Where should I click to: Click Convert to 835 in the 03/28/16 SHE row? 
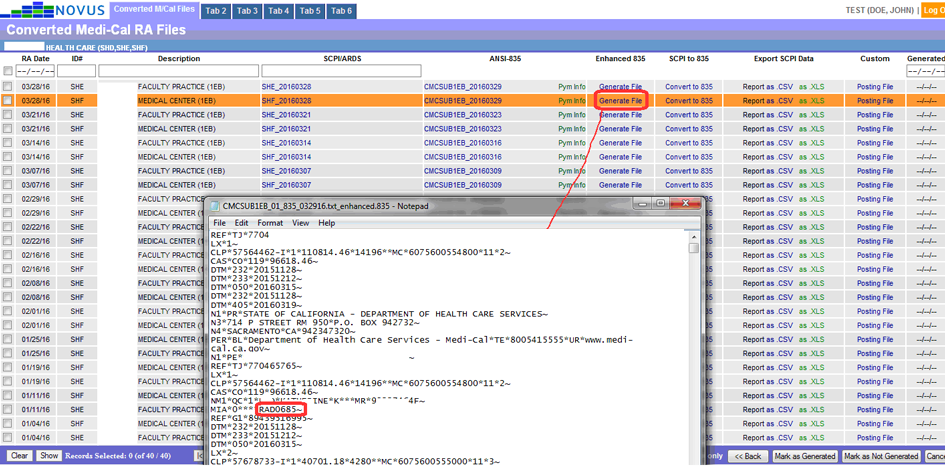pos(689,87)
